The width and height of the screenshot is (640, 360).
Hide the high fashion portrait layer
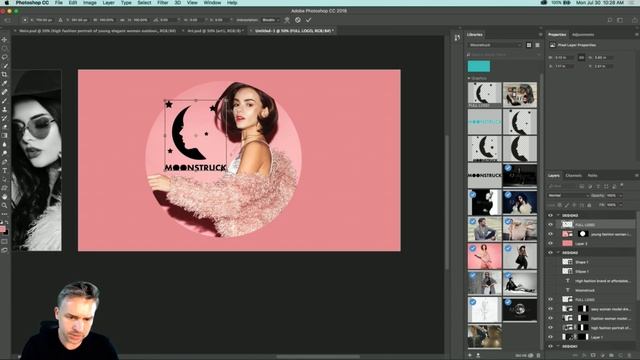(x=550, y=327)
